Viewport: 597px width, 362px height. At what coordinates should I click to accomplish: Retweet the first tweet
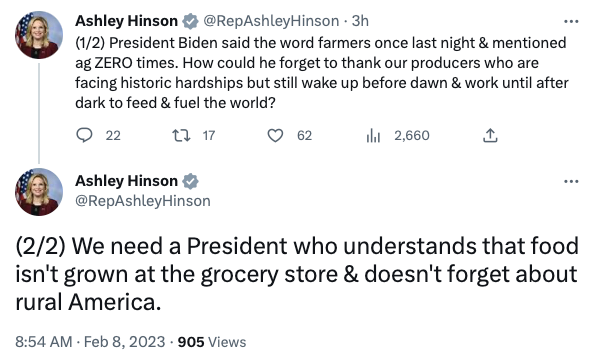click(x=182, y=136)
